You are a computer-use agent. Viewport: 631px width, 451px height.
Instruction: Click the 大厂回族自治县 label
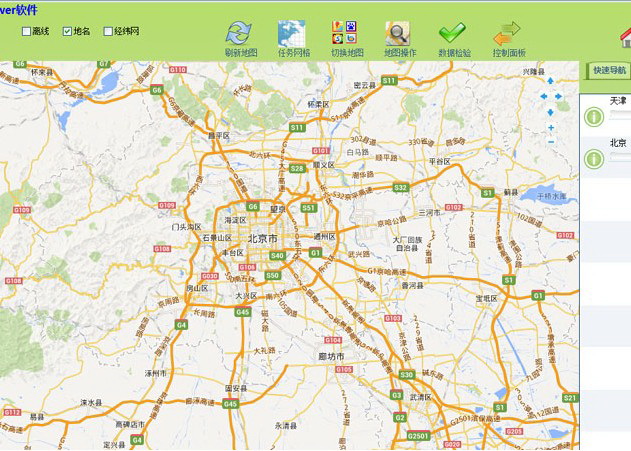click(407, 244)
